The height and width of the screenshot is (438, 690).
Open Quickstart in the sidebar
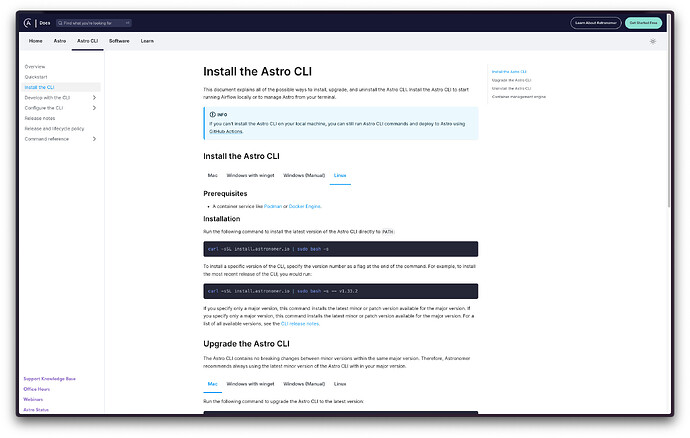(x=36, y=77)
